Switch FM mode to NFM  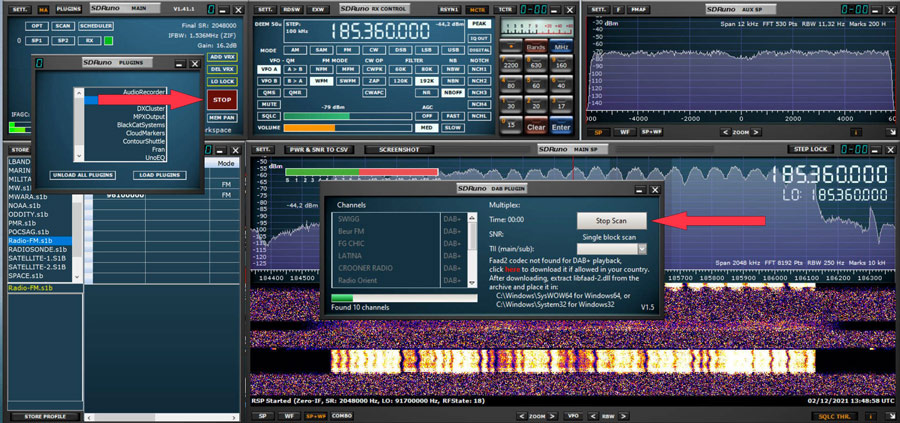click(x=321, y=69)
